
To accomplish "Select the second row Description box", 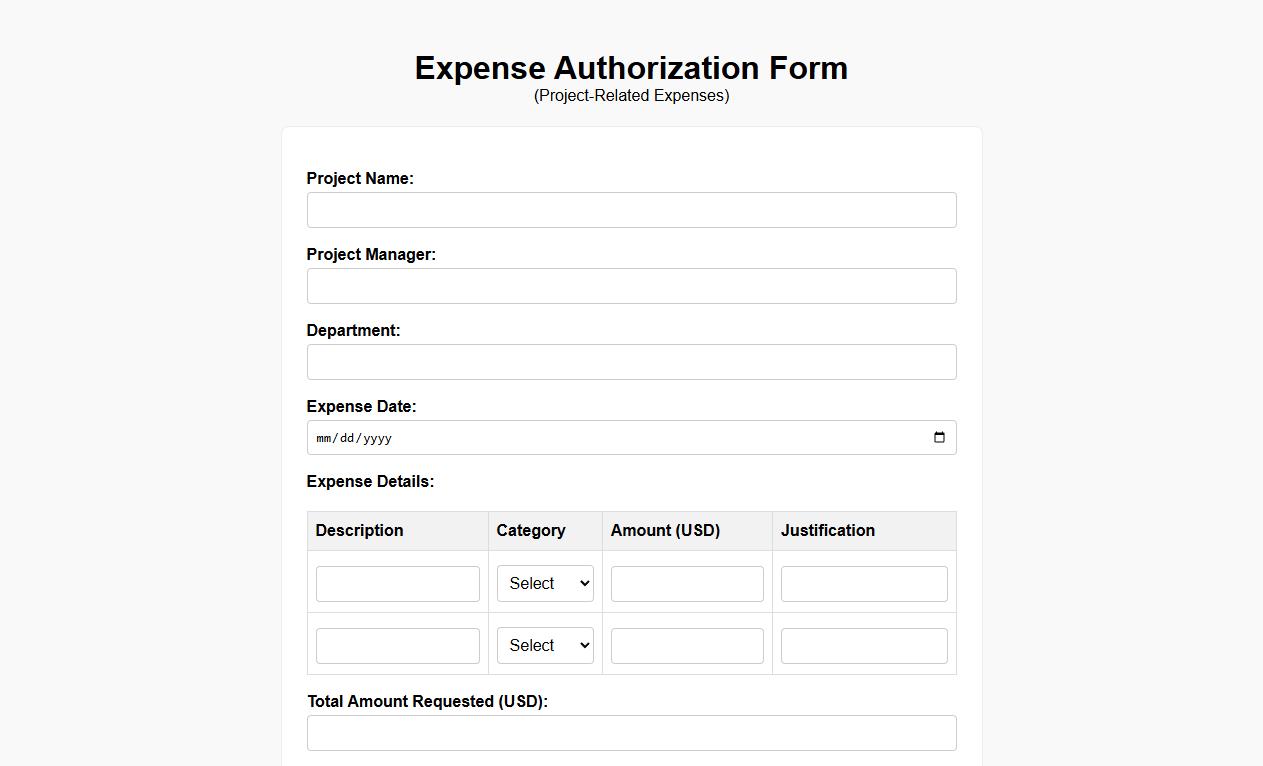I will click(x=397, y=645).
